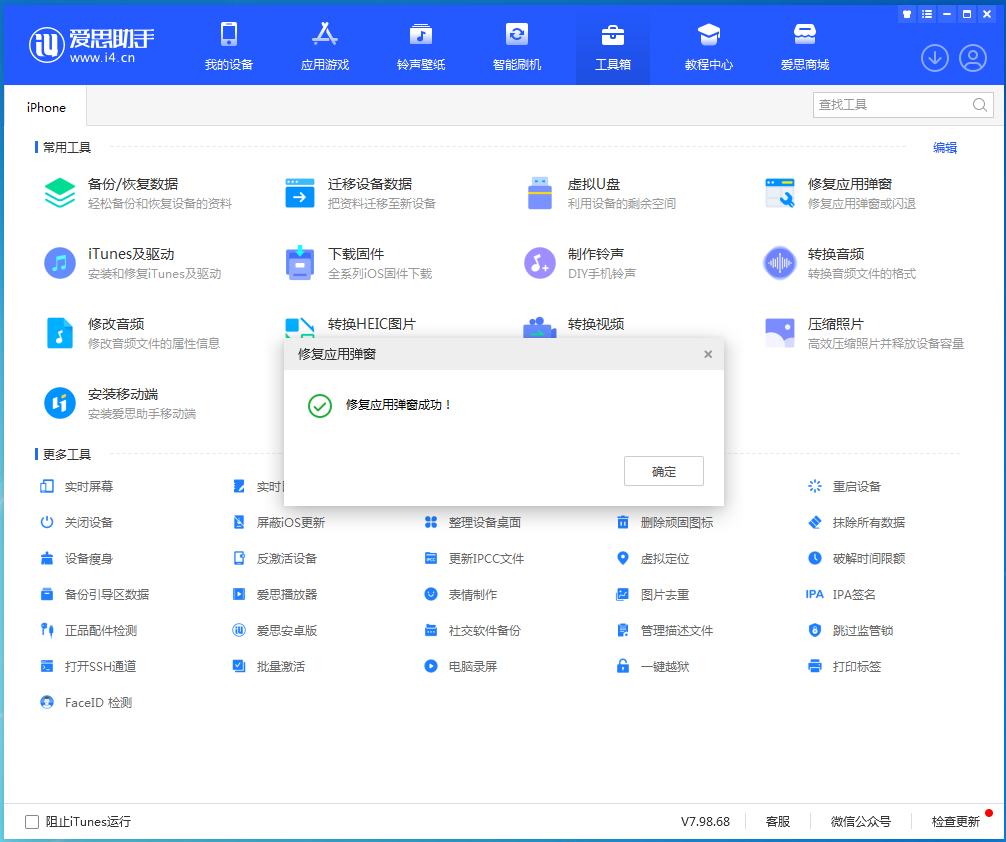The height and width of the screenshot is (842, 1006).
Task: Click 编辑 to edit common tools
Action: pos(944,147)
